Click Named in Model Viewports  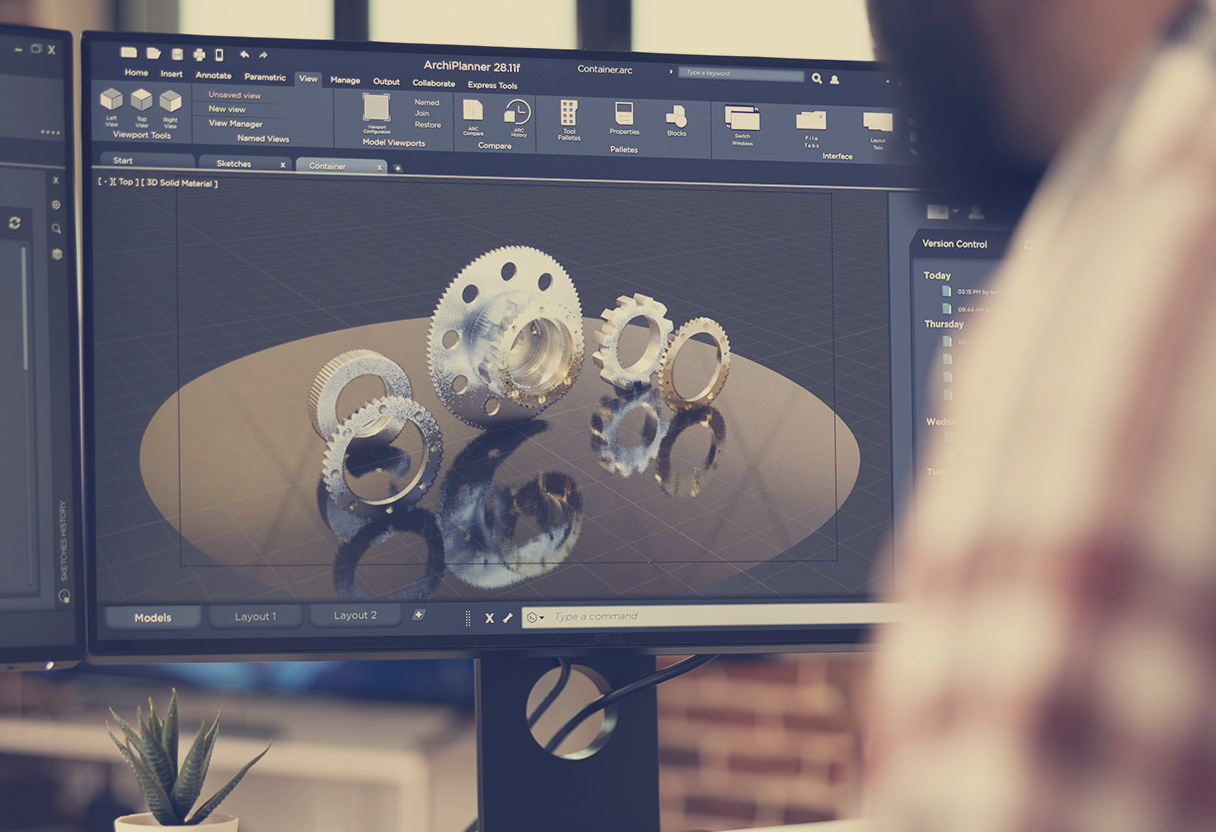427,102
